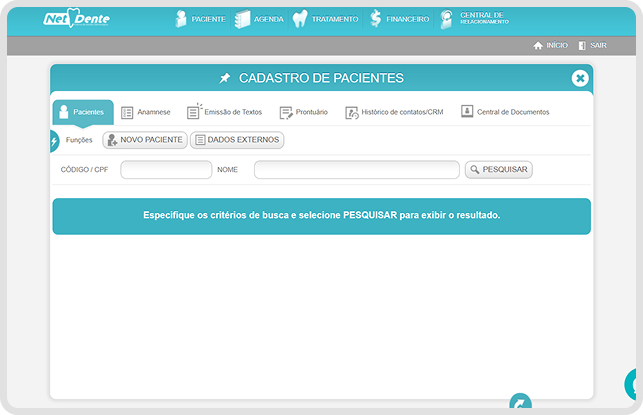
Task: Select the Pacientes tab
Action: coord(83,112)
